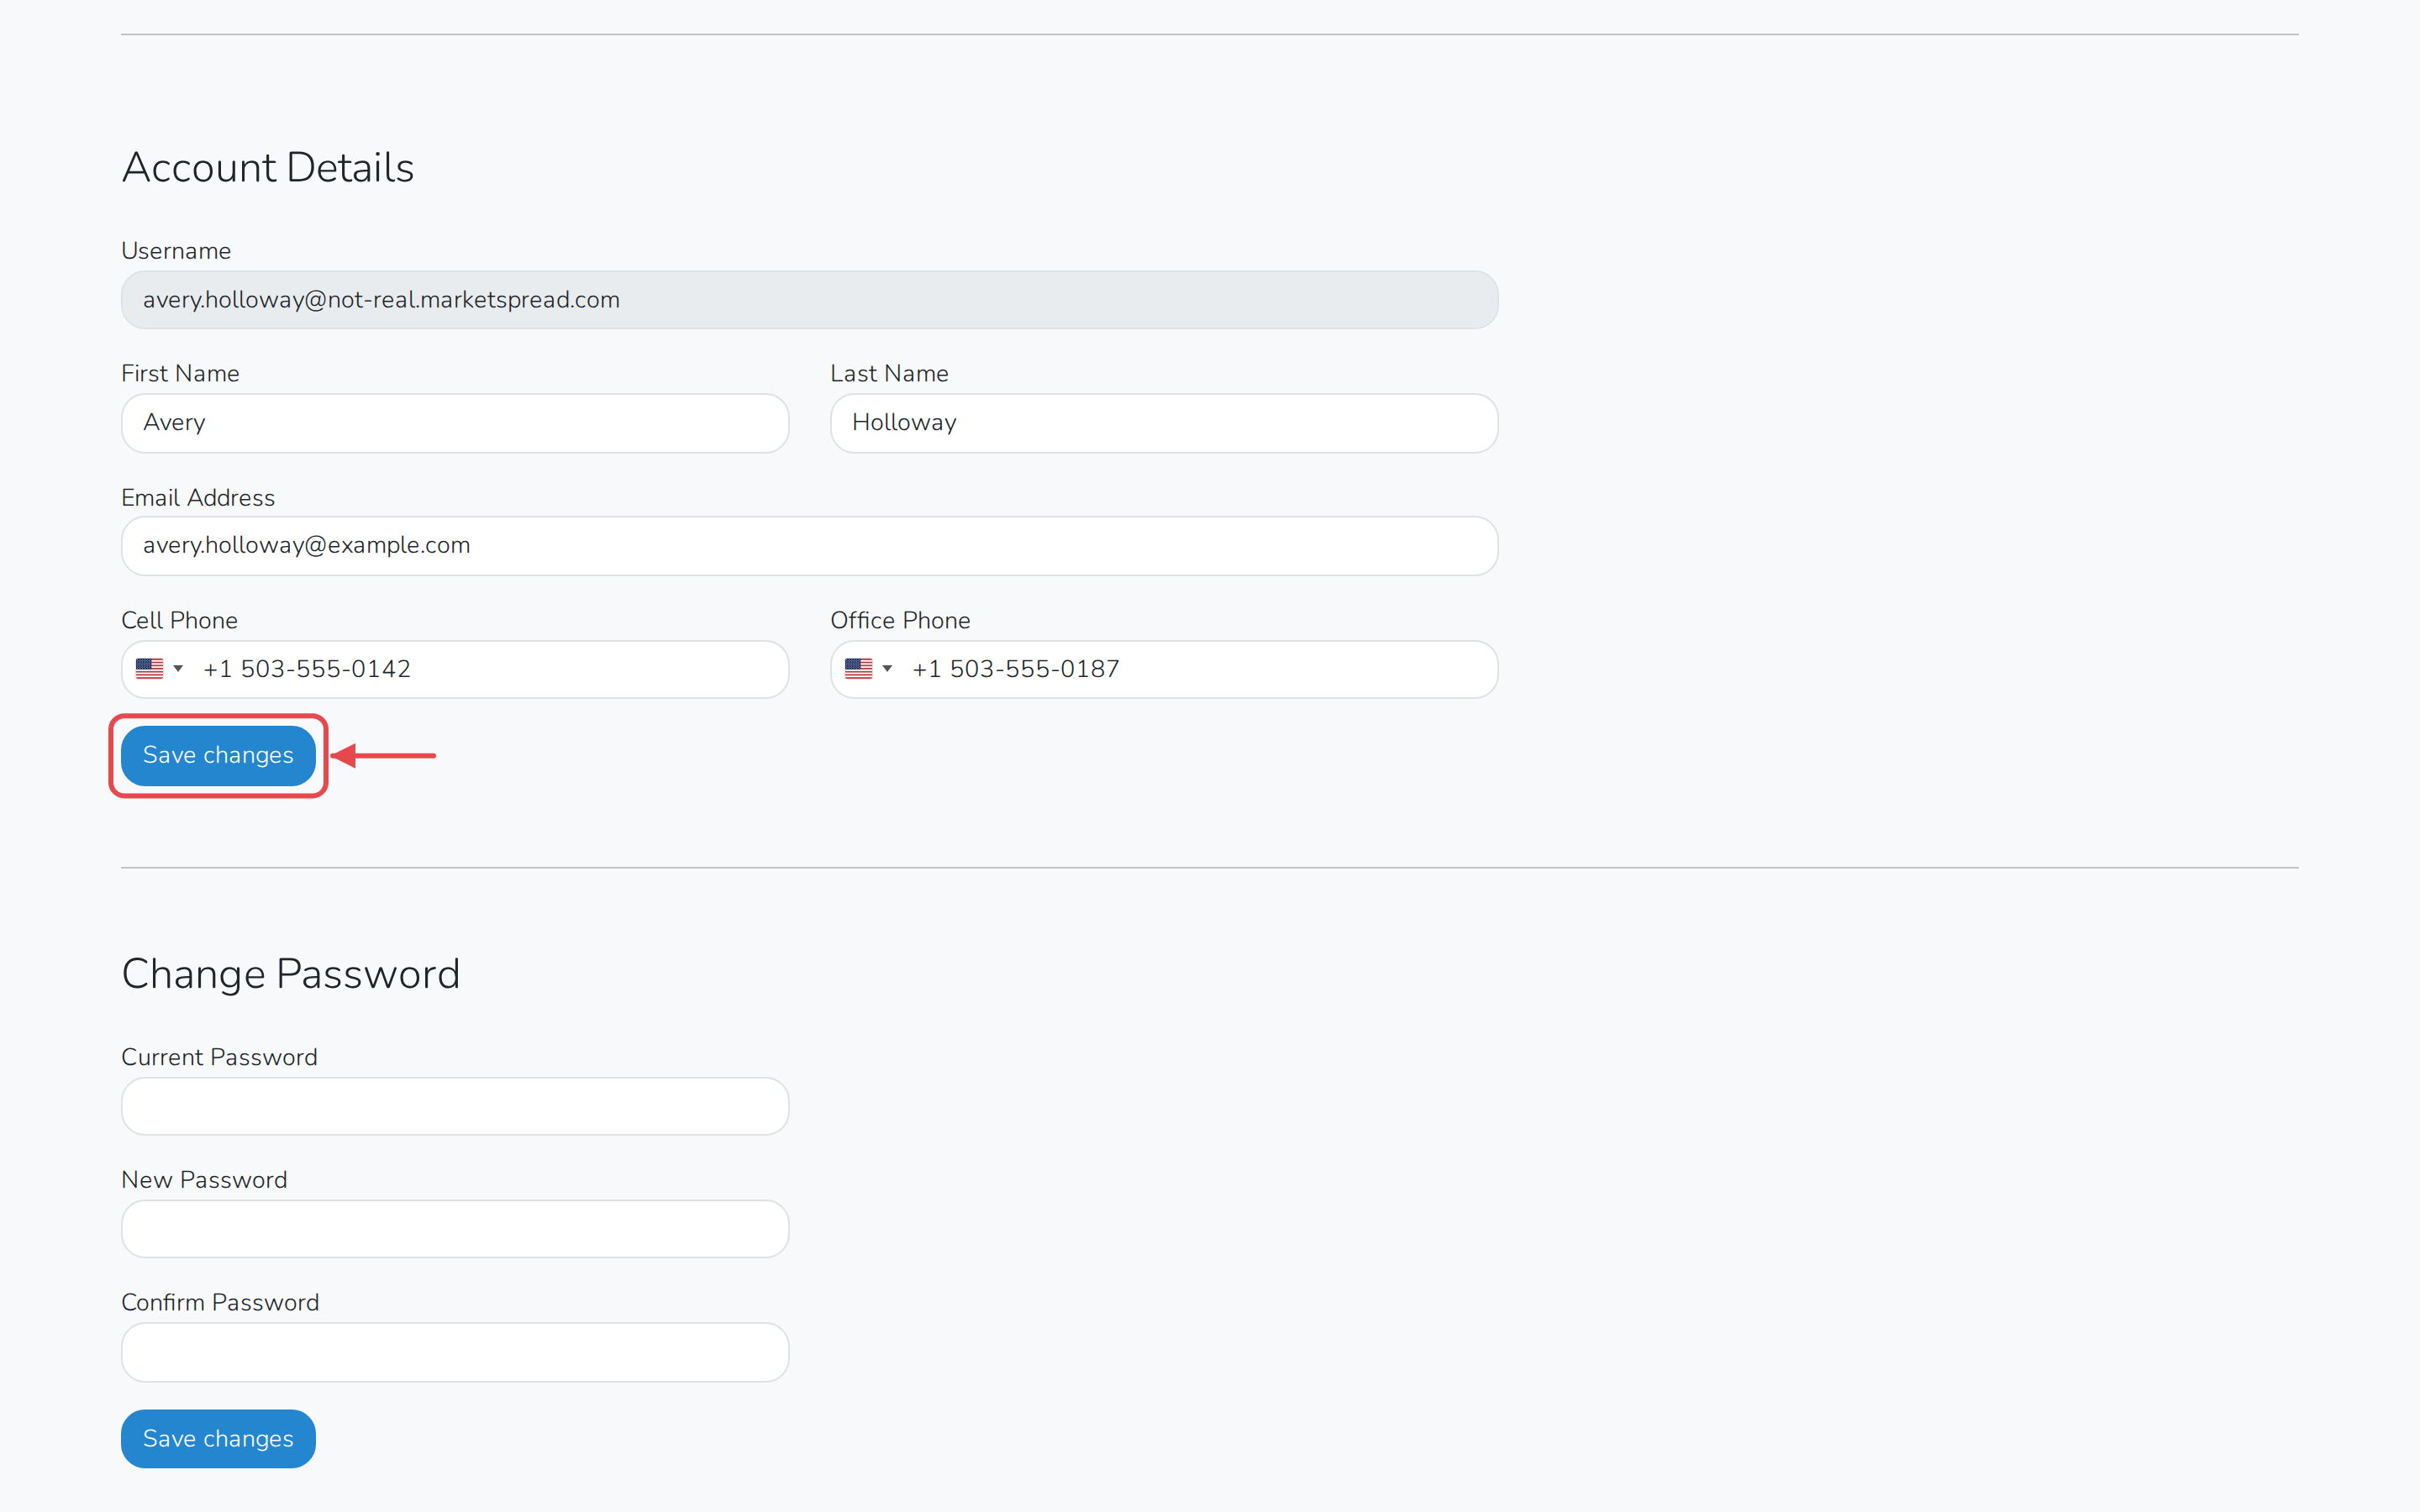2420x1512 pixels.
Task: Click the First Name field with Avery
Action: pyautogui.click(x=455, y=423)
